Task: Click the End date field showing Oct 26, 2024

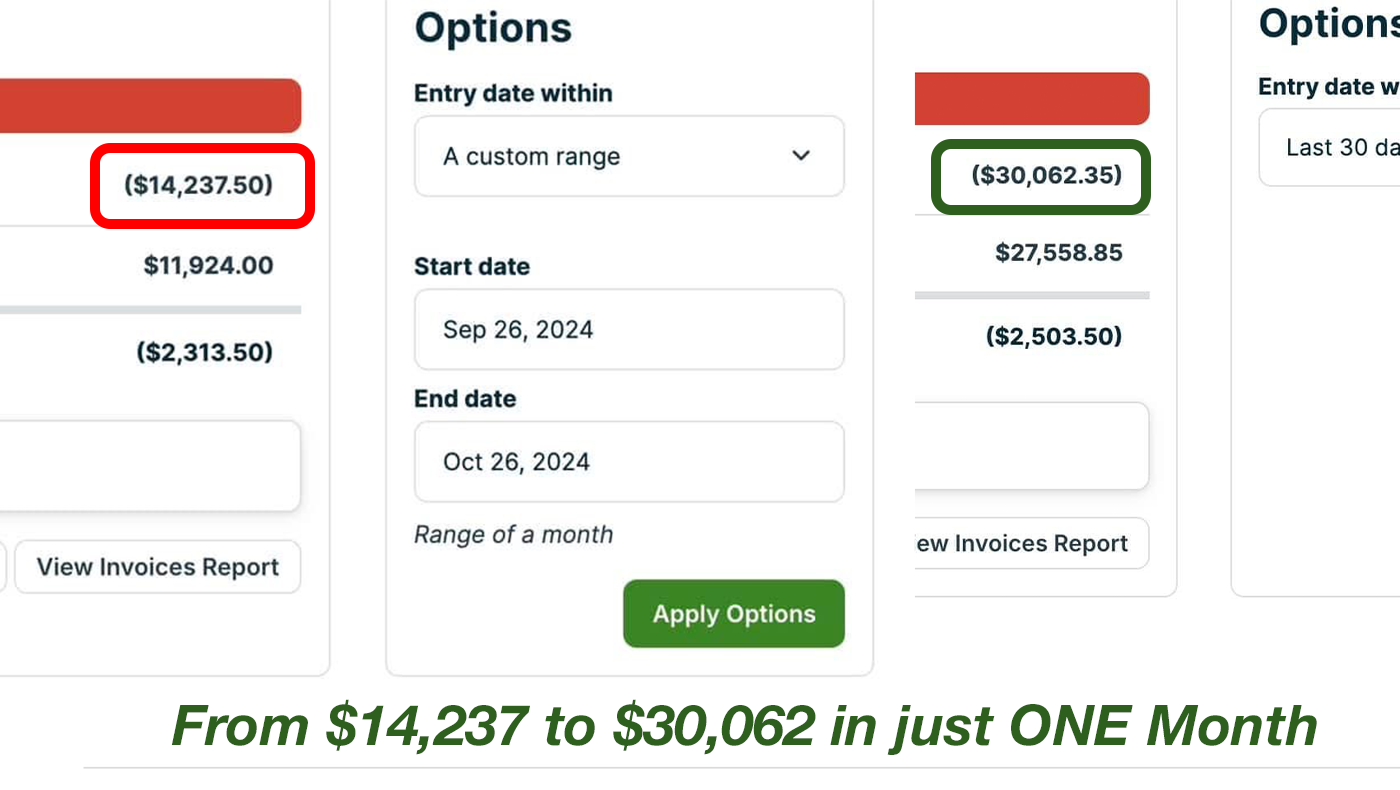Action: (629, 462)
